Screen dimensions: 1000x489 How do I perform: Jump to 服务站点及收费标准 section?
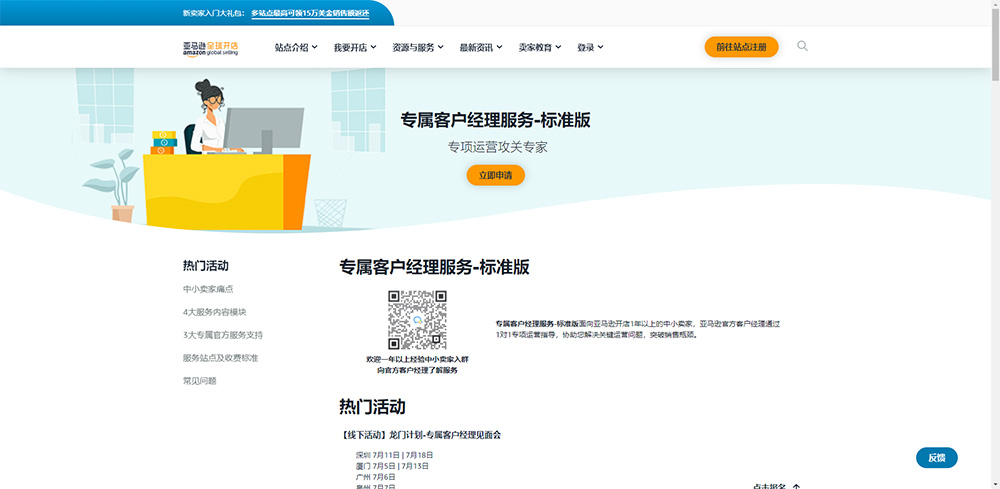(x=221, y=358)
